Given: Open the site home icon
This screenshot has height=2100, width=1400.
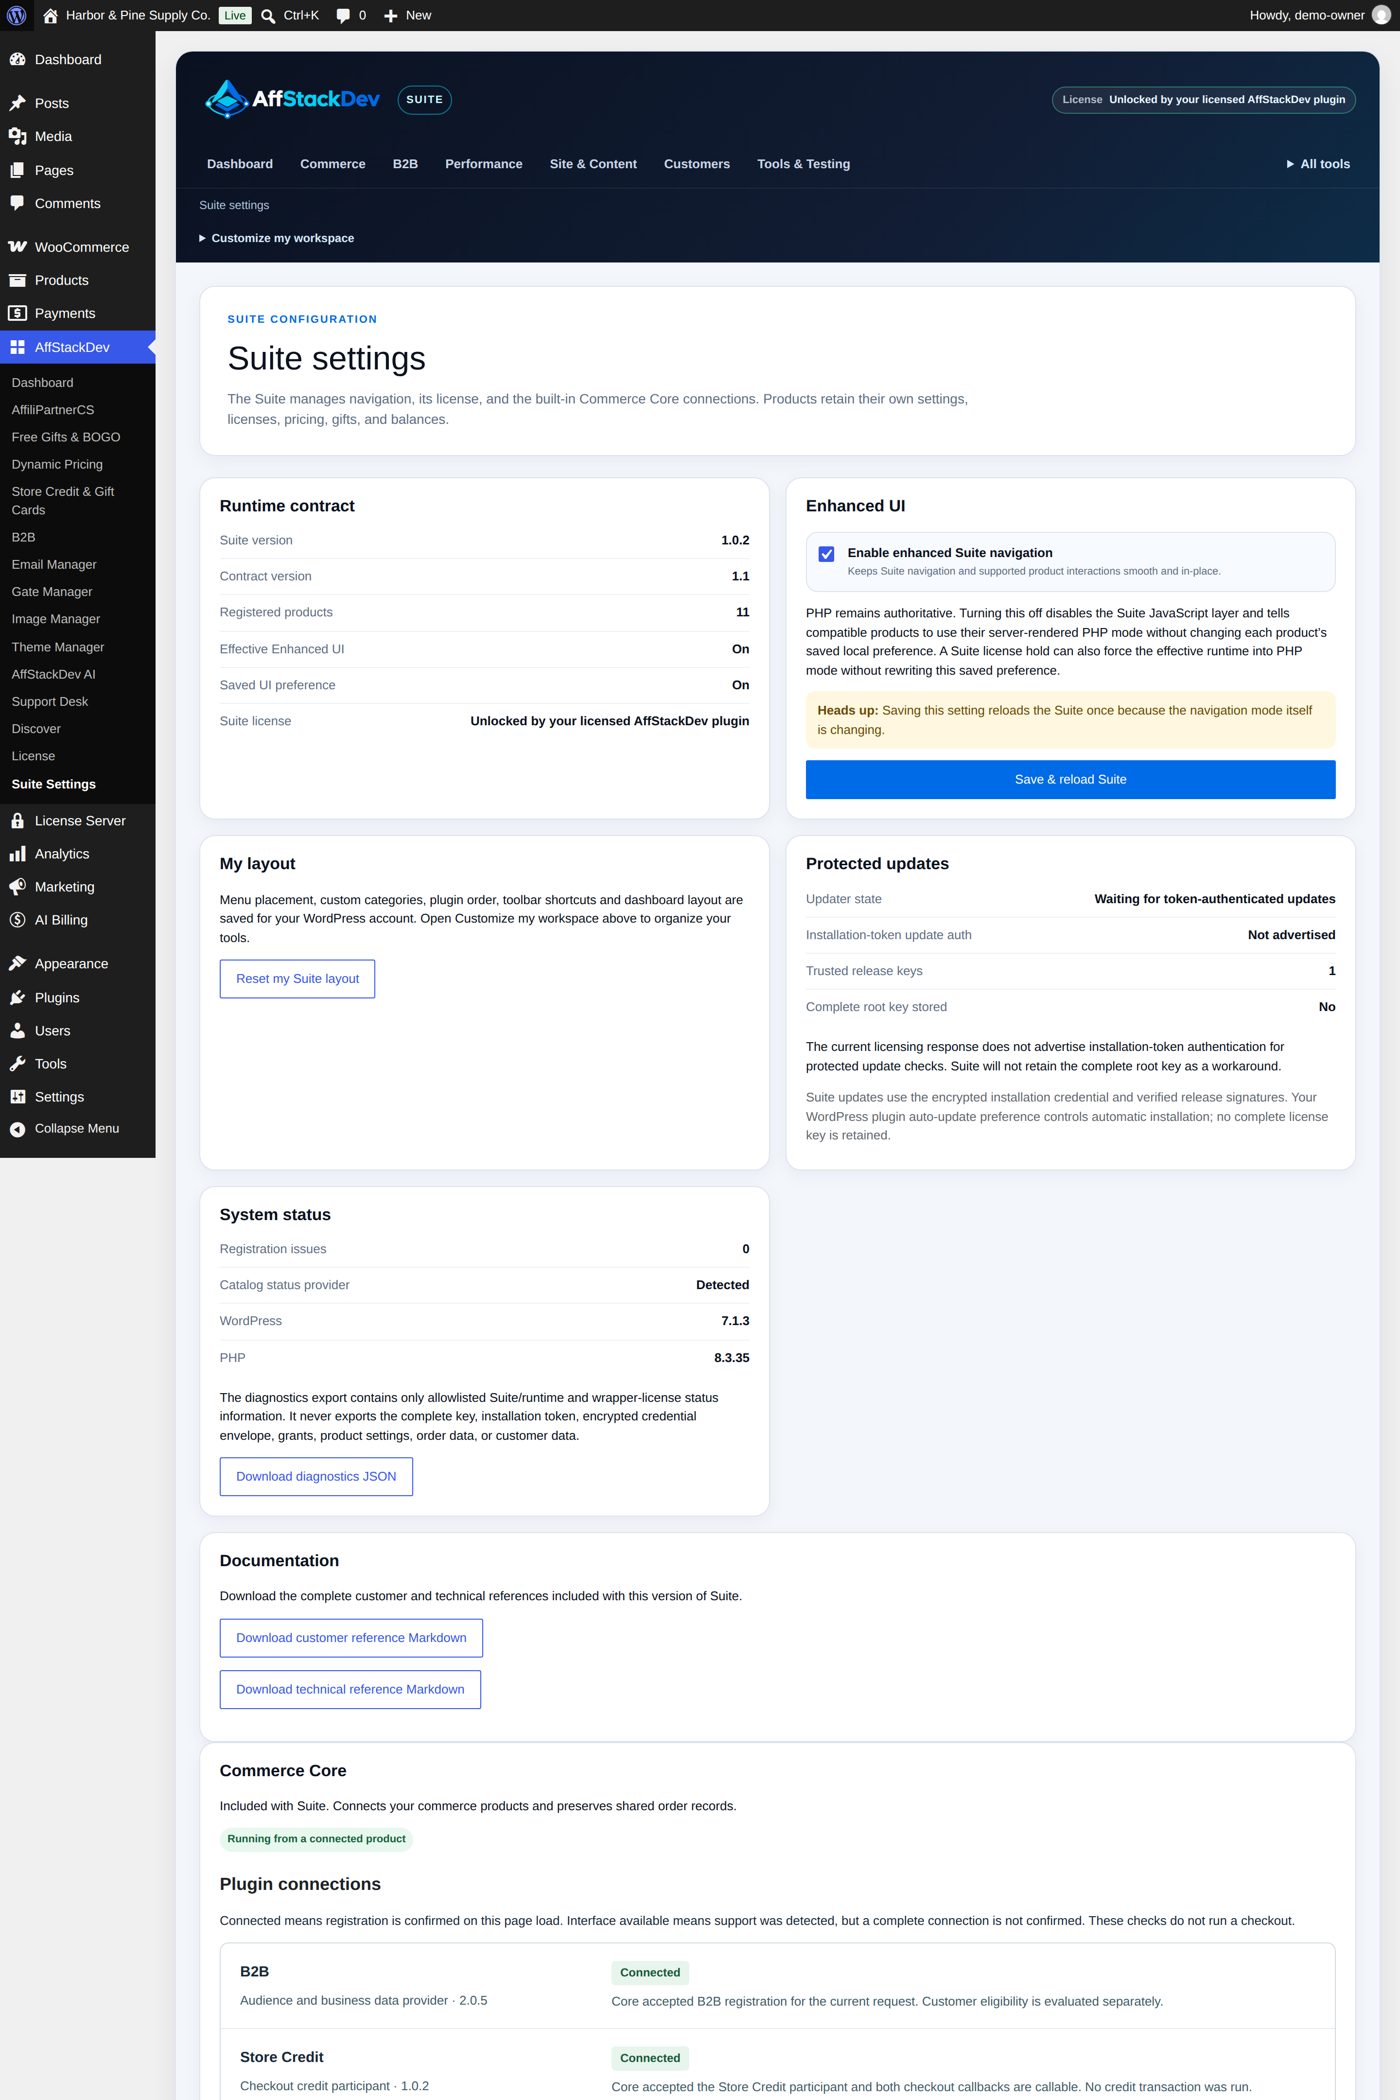Looking at the screenshot, I should tap(50, 15).
